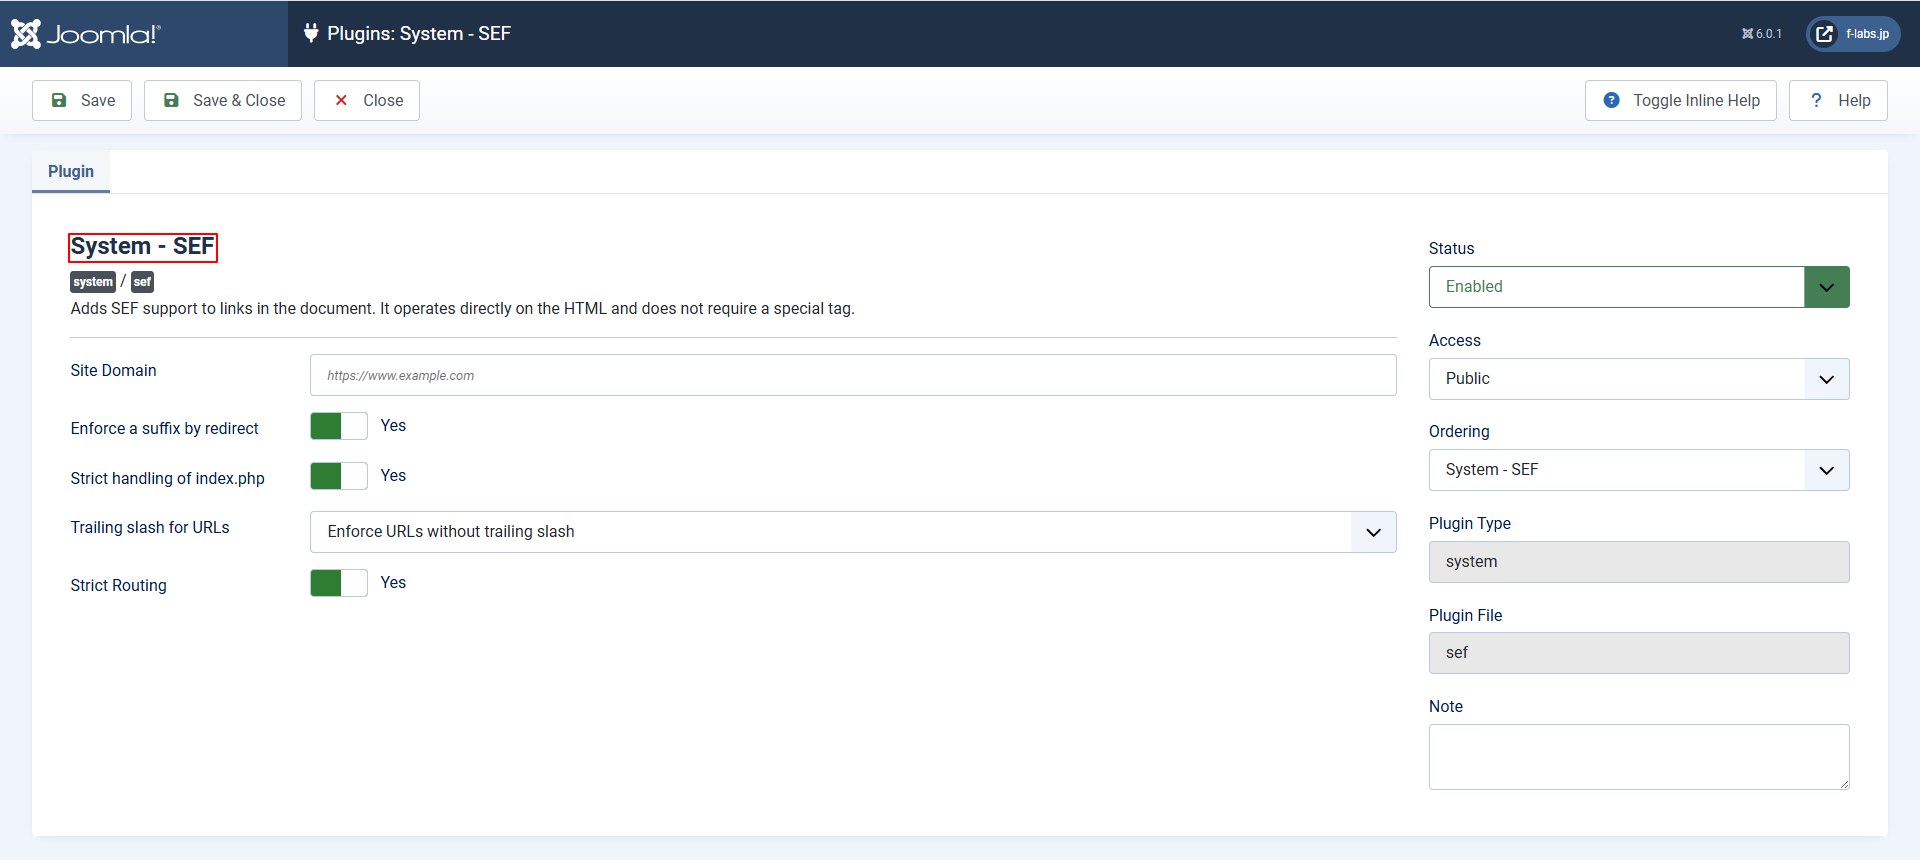Expand the Access dropdown showing Public

[1638, 379]
